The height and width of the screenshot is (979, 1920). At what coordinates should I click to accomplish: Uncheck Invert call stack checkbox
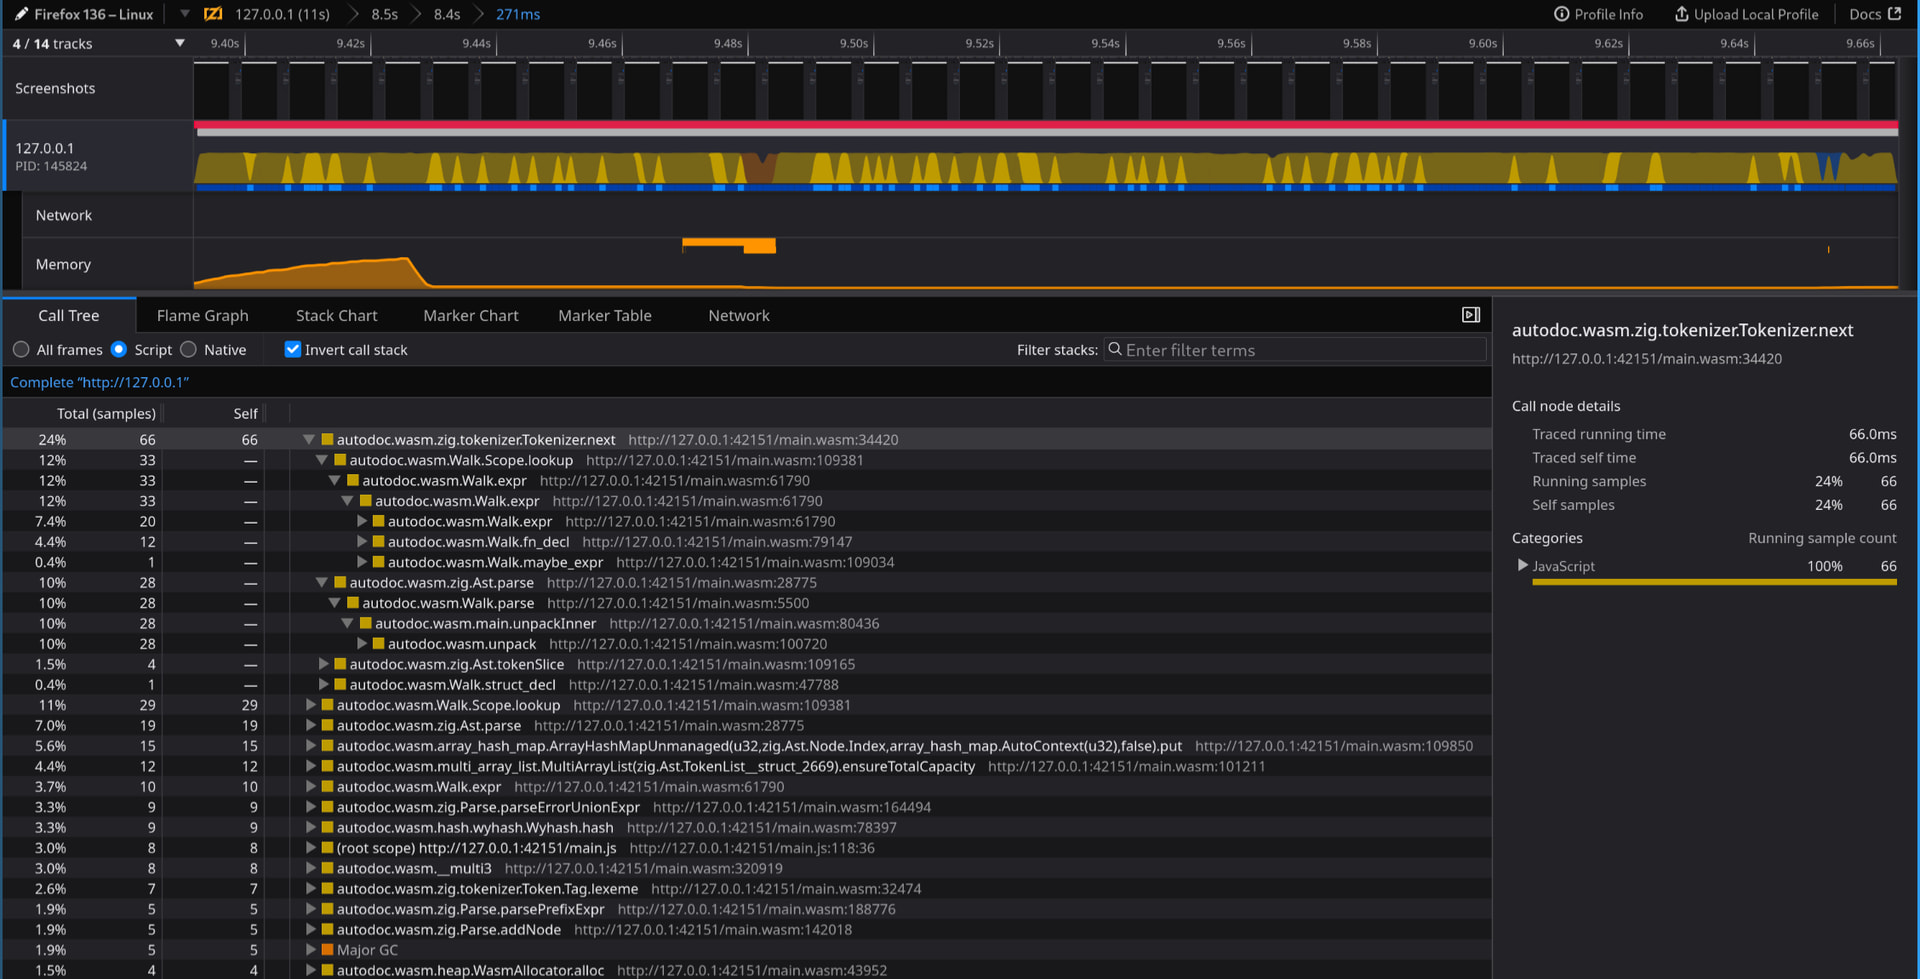pos(293,349)
